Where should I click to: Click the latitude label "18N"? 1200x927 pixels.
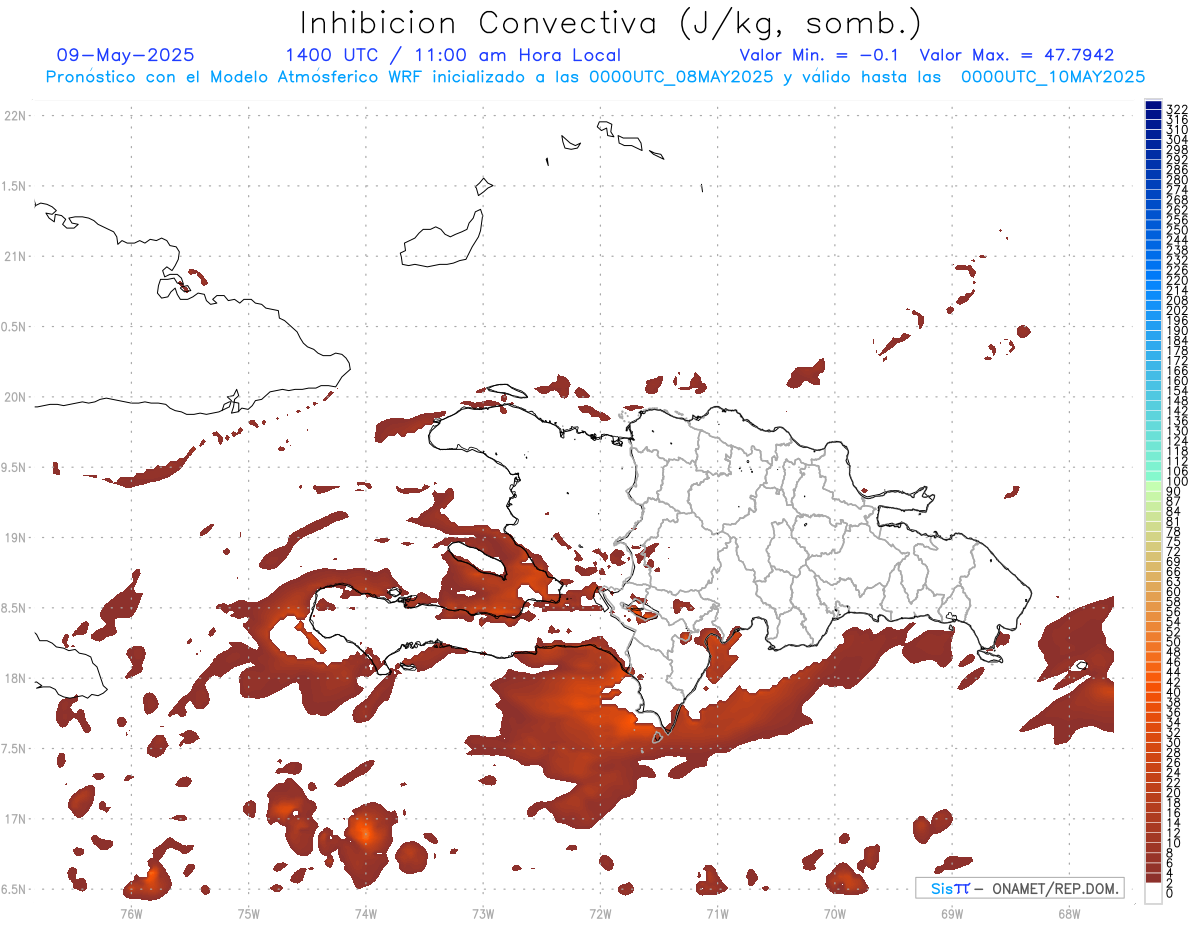[x=15, y=678]
